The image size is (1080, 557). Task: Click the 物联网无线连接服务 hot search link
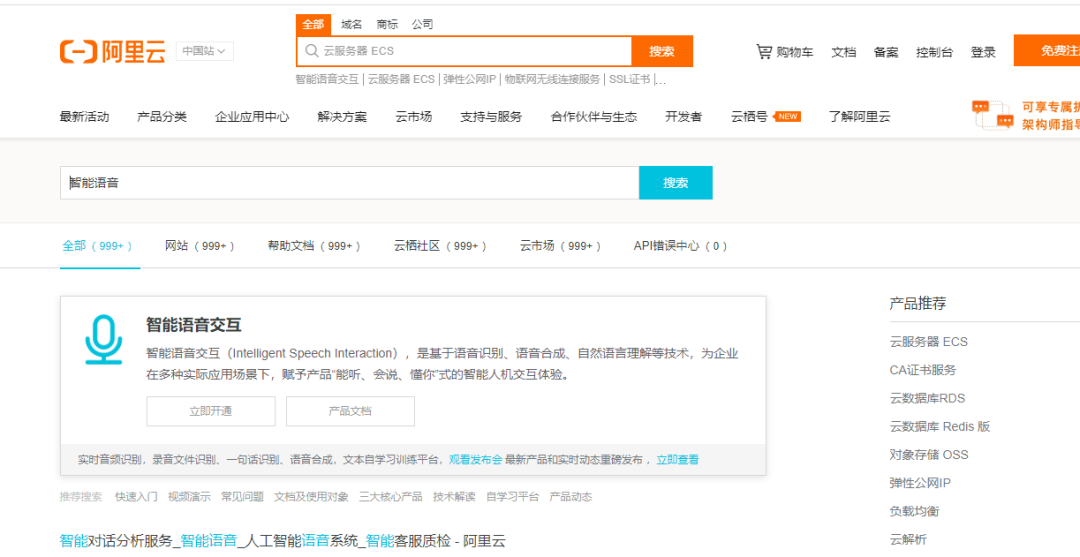552,79
